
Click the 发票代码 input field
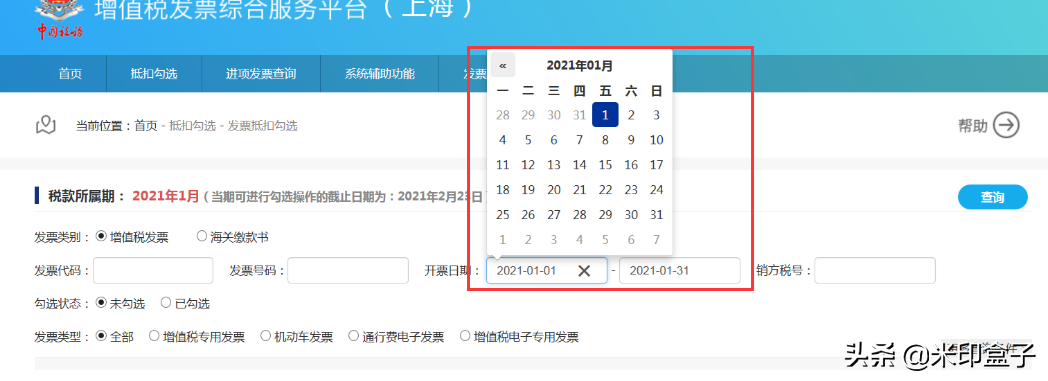point(153,271)
